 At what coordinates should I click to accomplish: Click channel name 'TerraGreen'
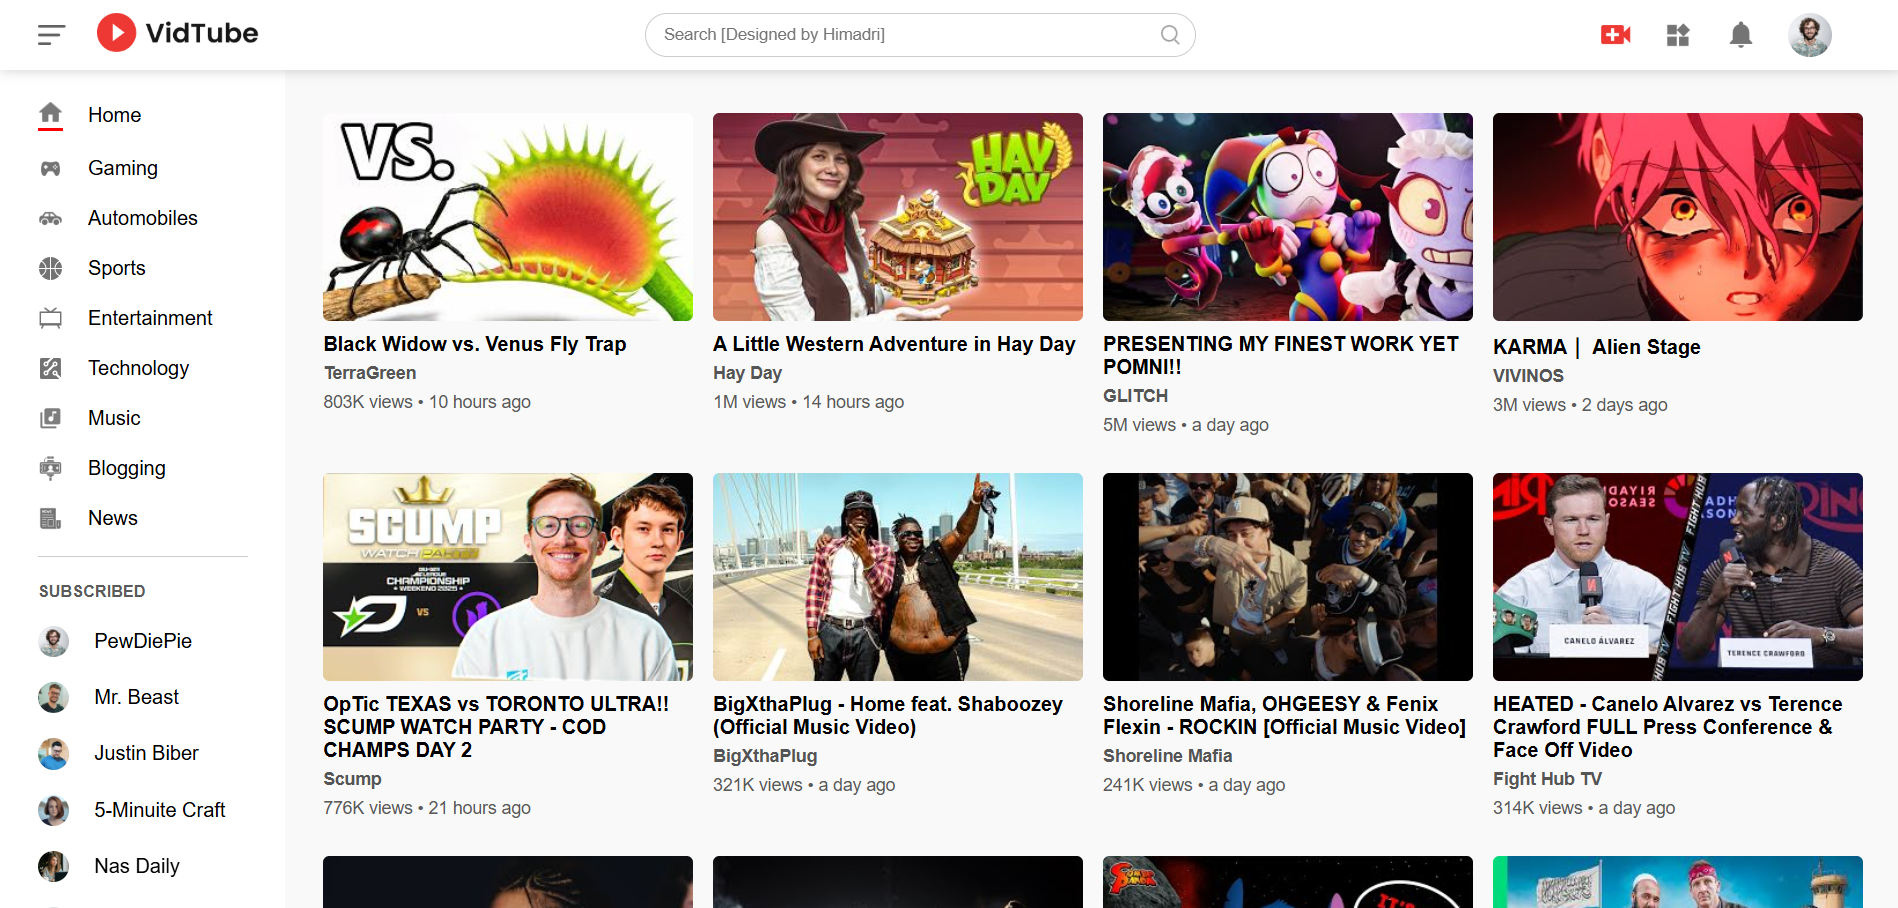[x=370, y=373]
